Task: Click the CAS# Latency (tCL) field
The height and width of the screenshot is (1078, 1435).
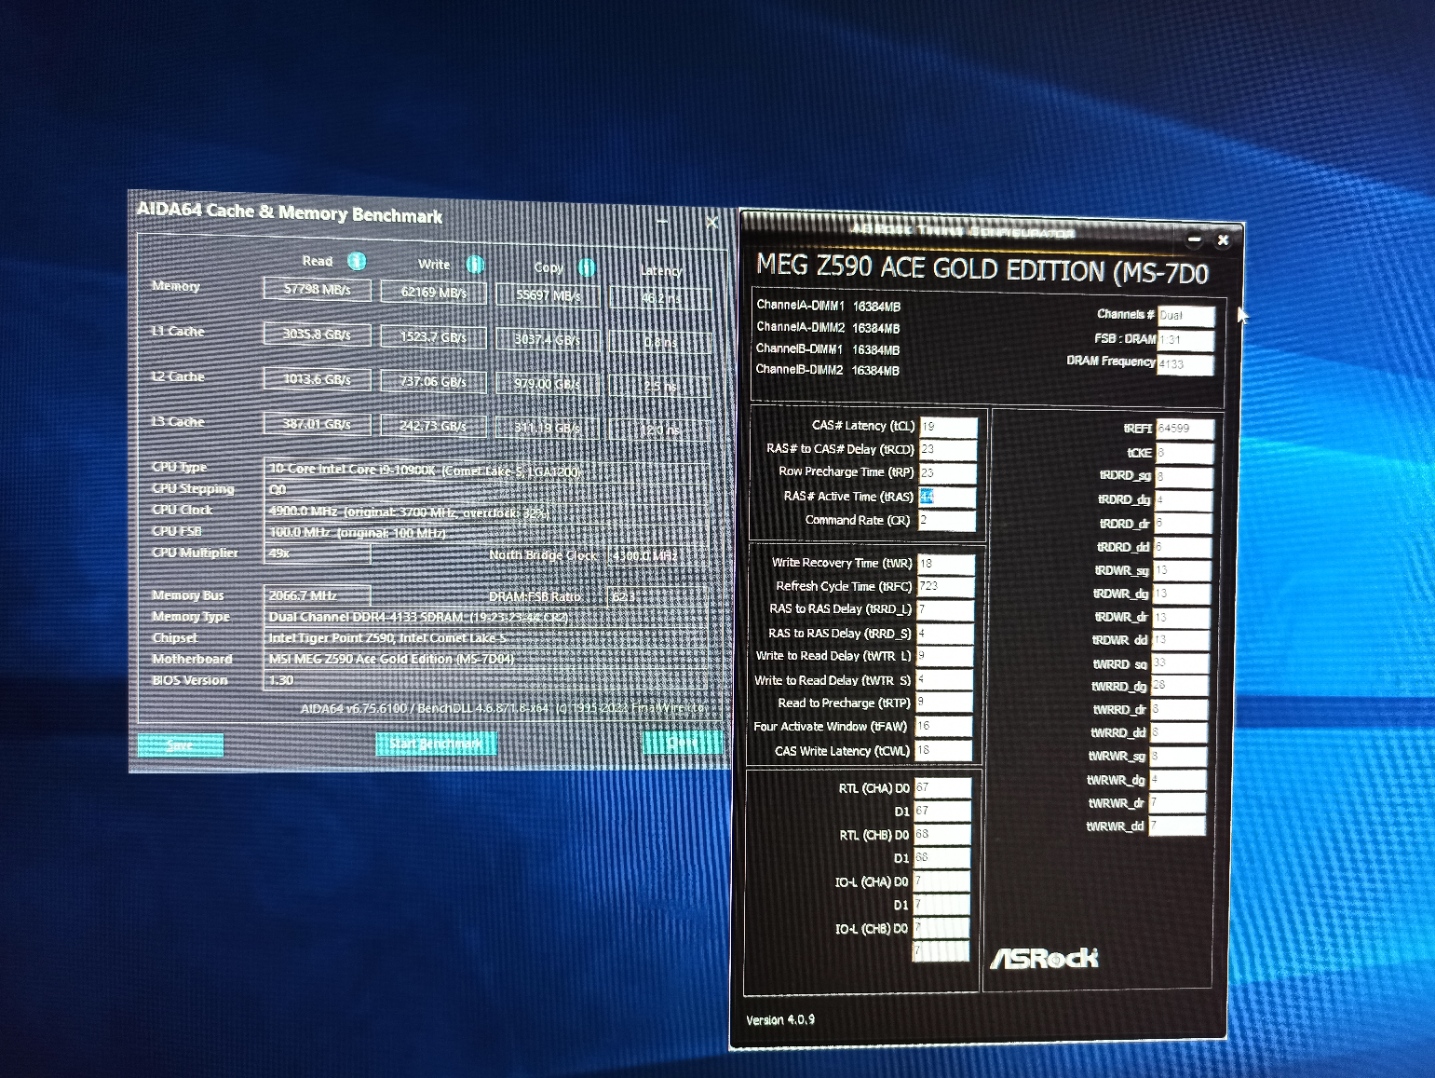Action: pos(947,427)
